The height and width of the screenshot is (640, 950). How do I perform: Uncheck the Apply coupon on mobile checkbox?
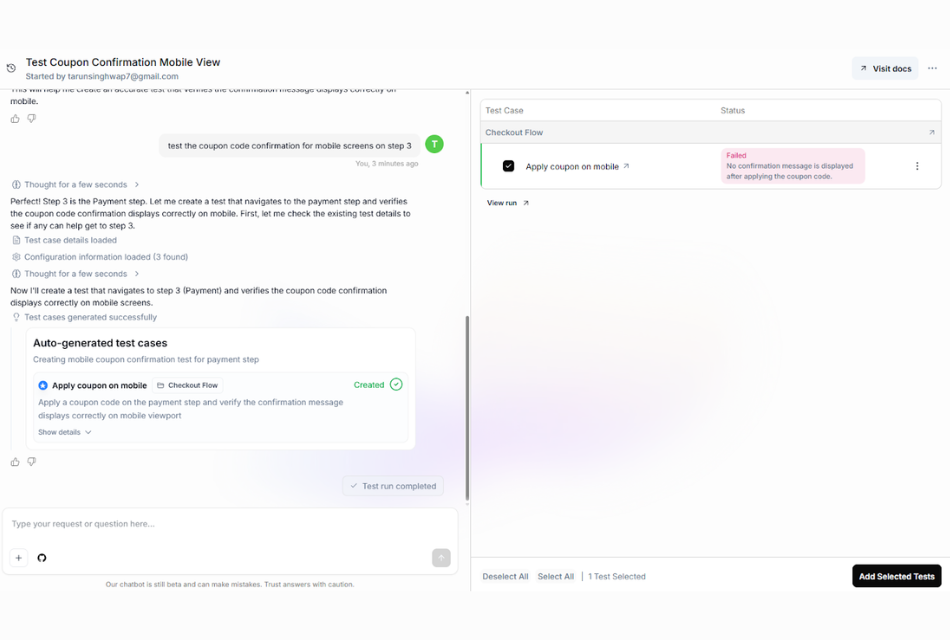(x=508, y=166)
